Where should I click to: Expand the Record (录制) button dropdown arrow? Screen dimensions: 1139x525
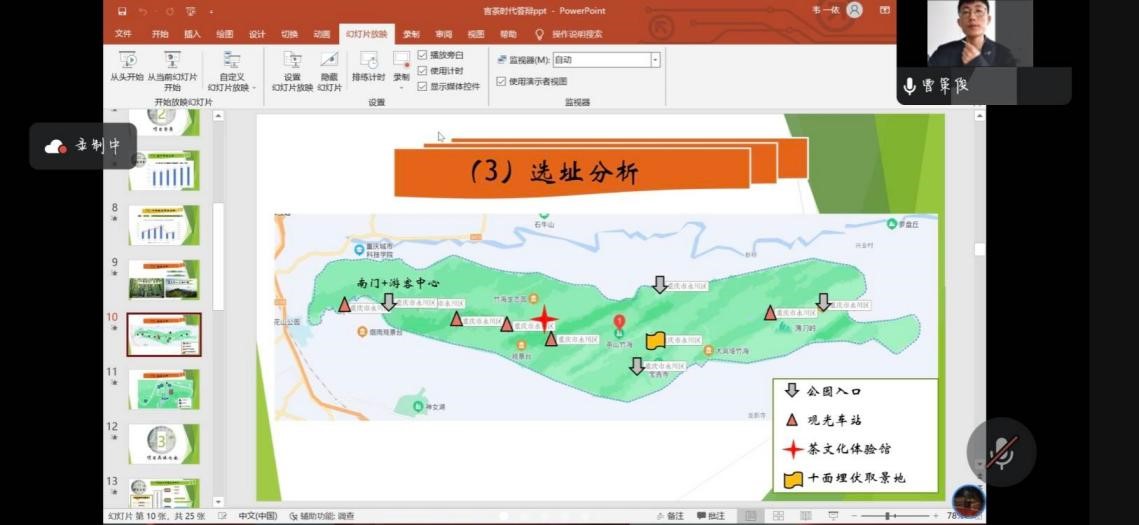[x=401, y=88]
